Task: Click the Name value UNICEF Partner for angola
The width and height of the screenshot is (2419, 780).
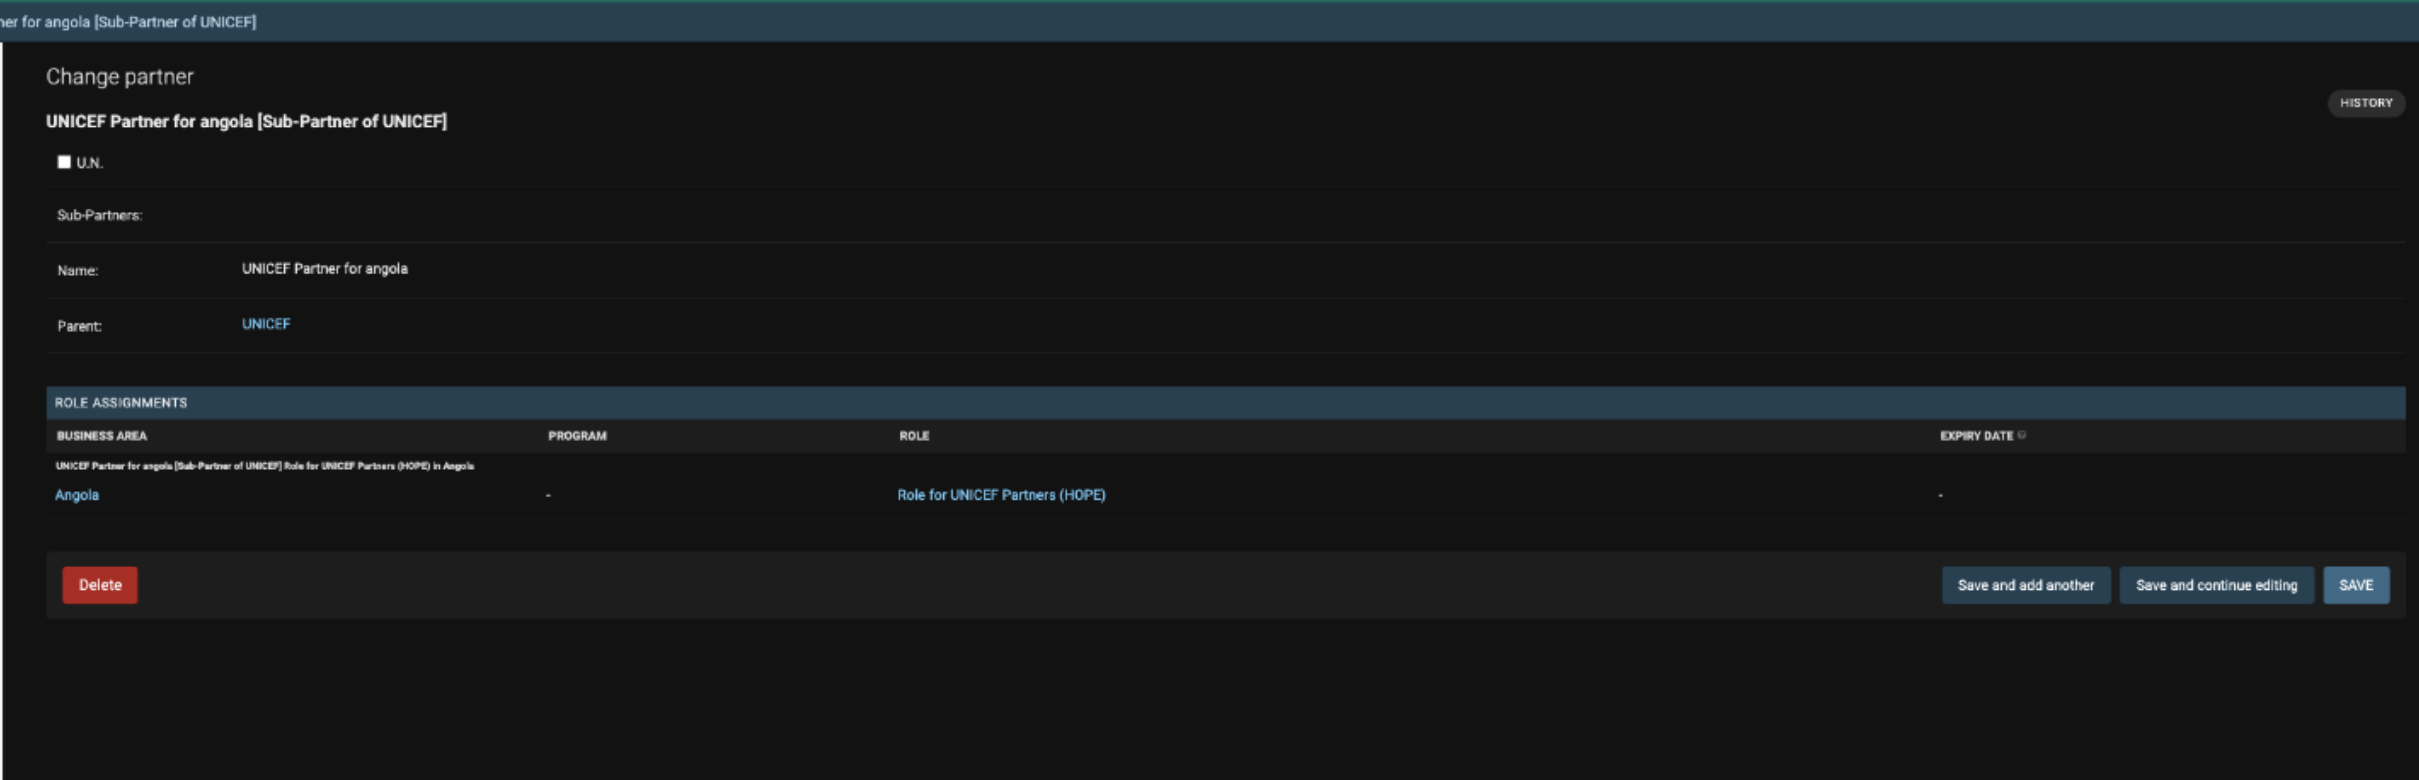Action: tap(325, 269)
